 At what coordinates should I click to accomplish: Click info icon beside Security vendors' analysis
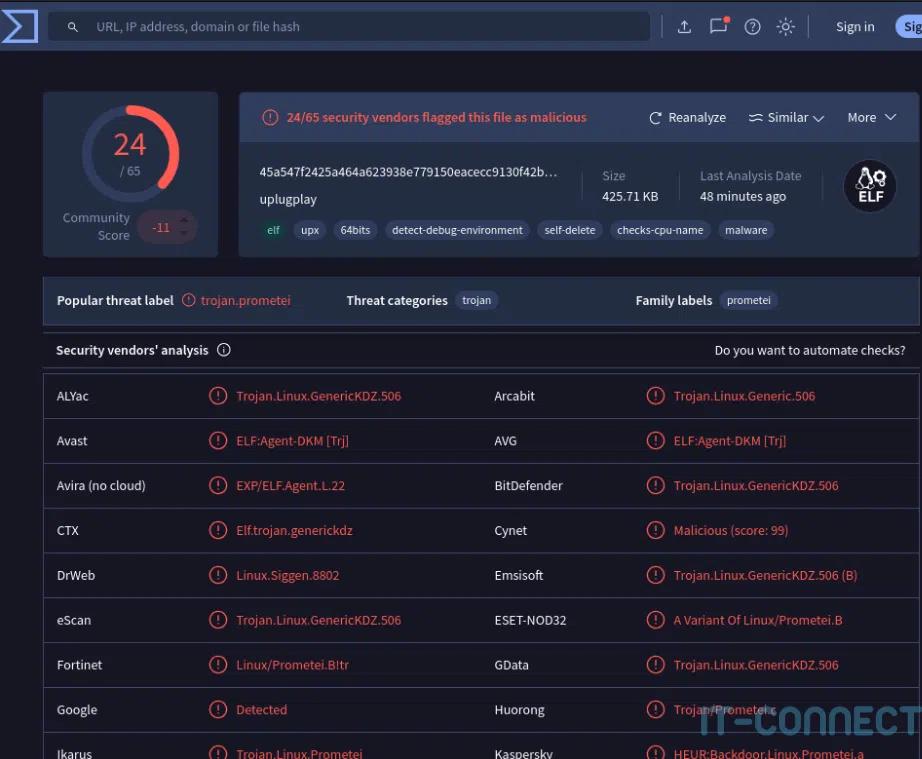pos(224,350)
